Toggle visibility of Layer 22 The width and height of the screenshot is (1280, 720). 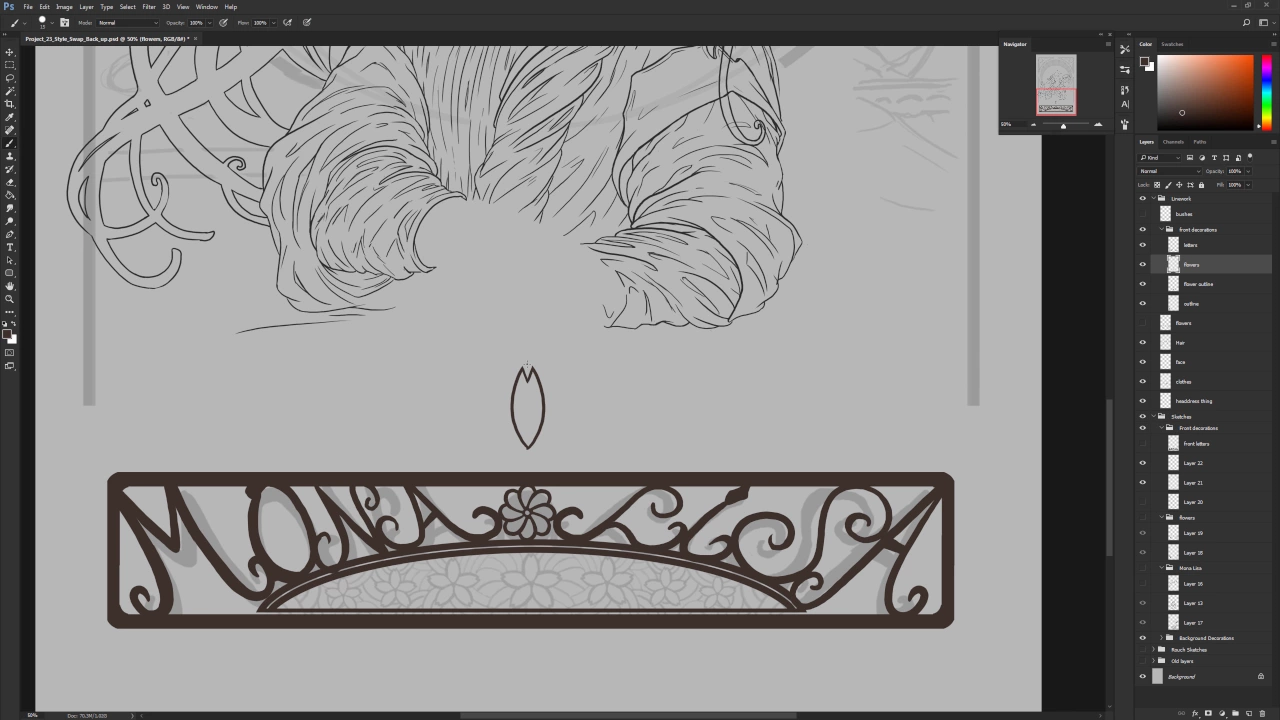coord(1143,463)
